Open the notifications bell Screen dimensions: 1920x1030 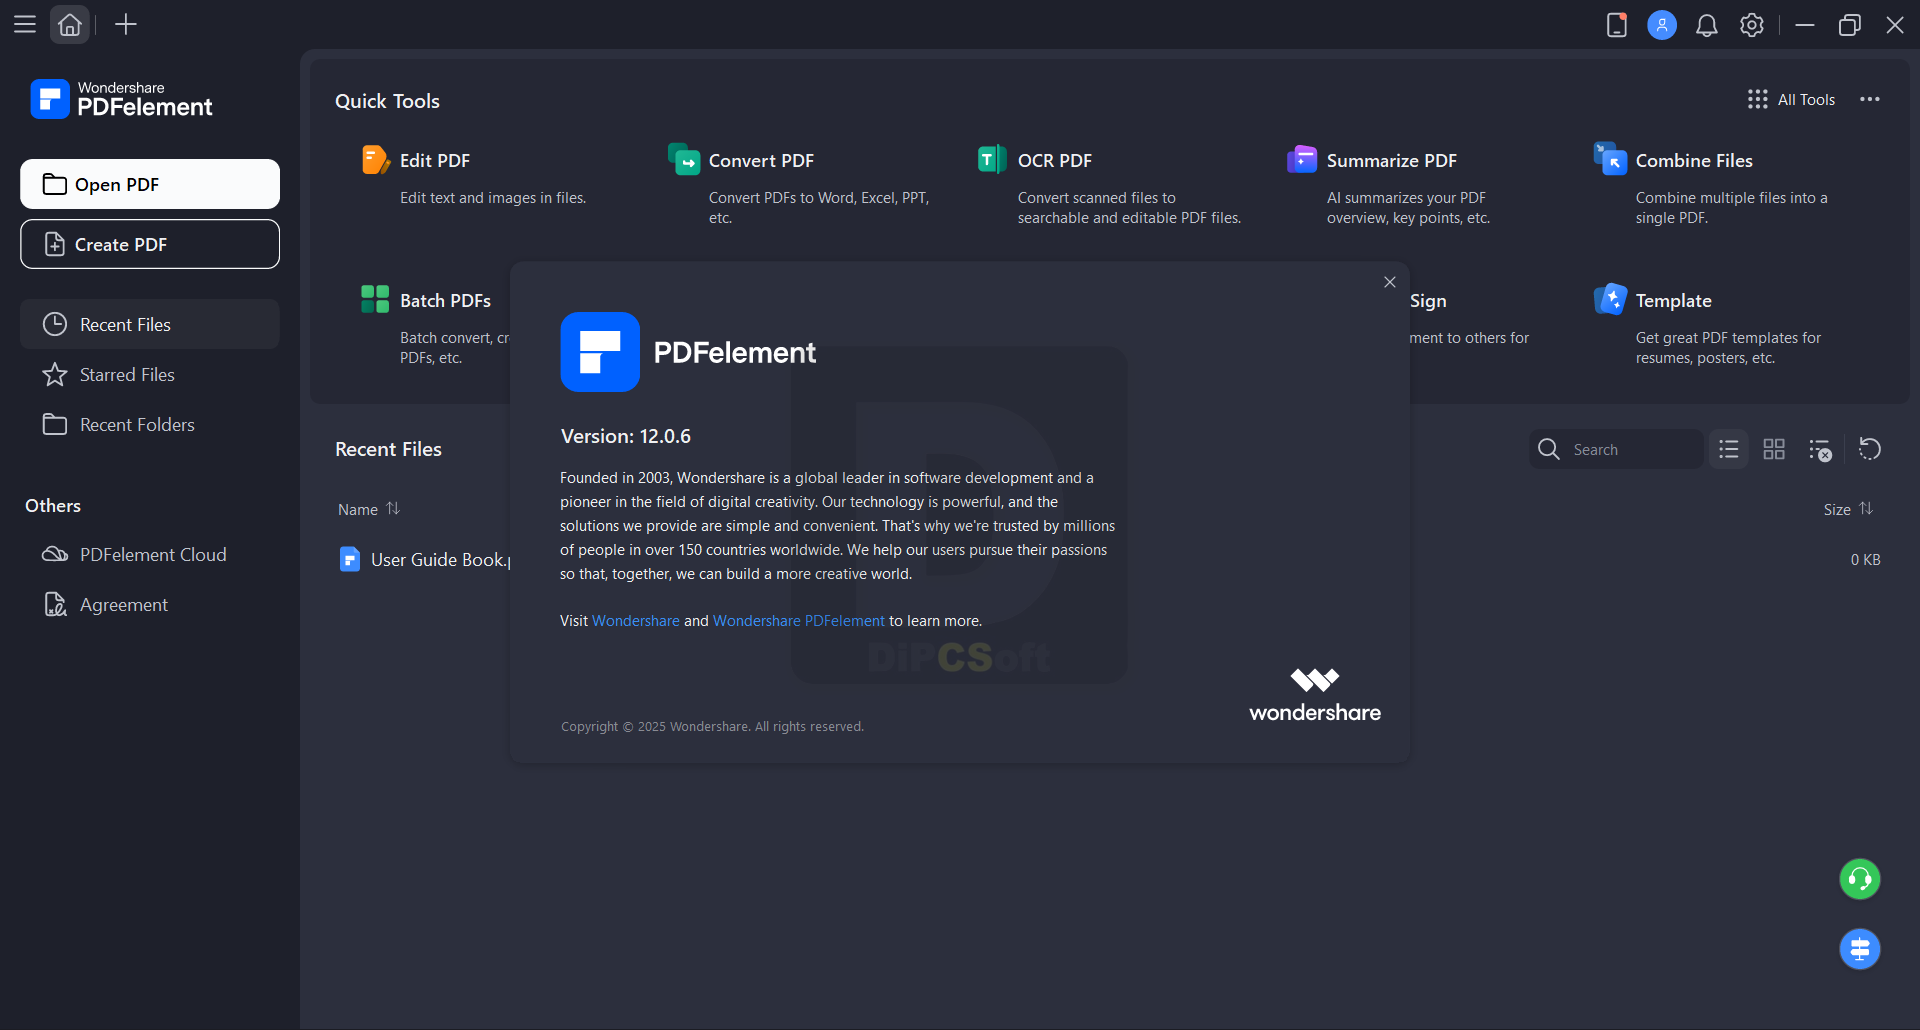click(x=1707, y=25)
